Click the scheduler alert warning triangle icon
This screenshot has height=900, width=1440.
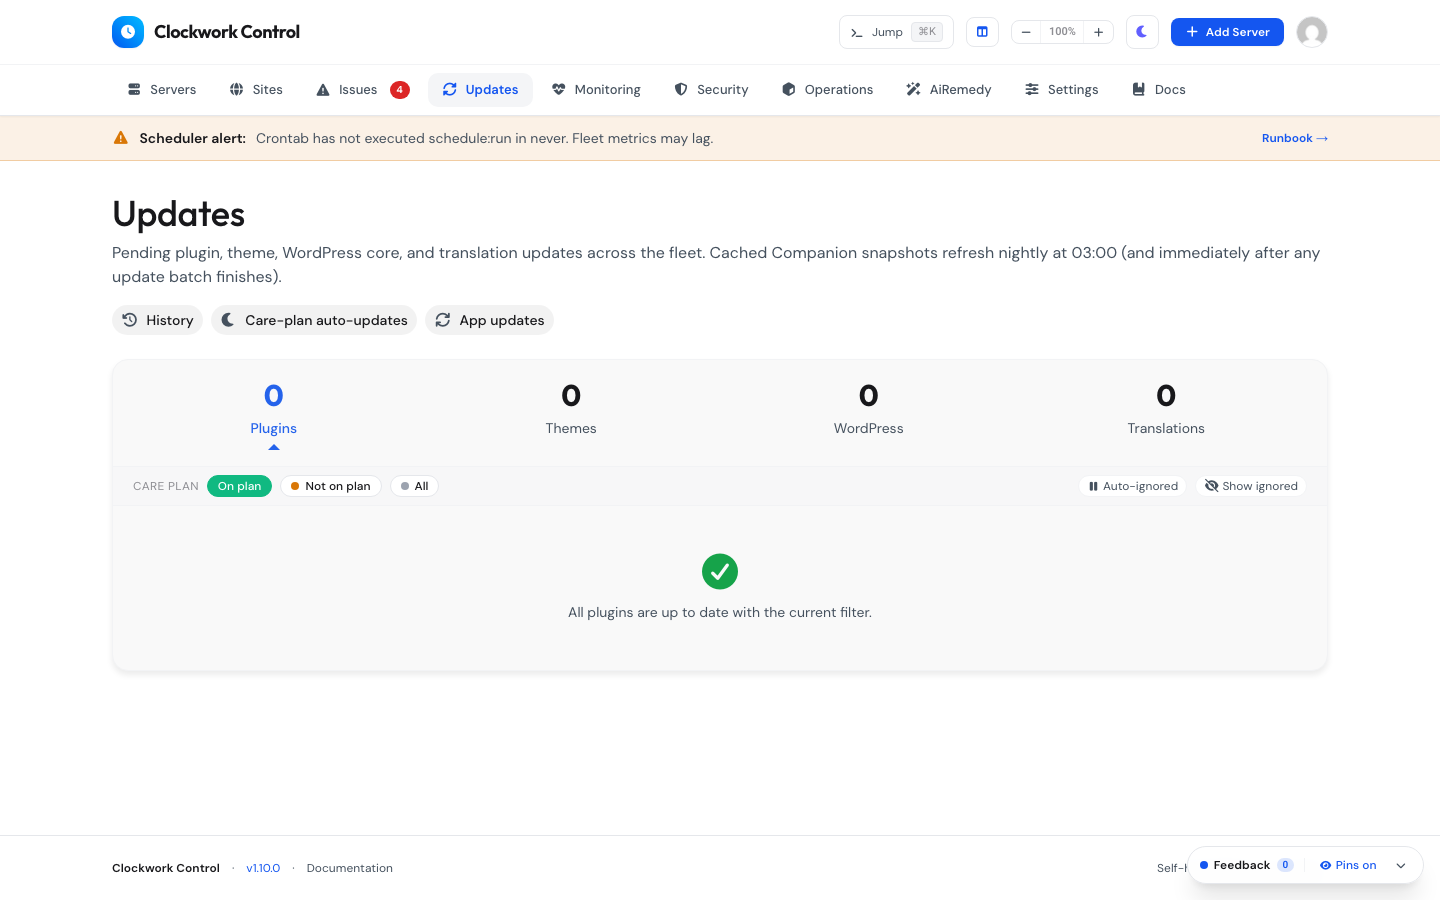(121, 138)
